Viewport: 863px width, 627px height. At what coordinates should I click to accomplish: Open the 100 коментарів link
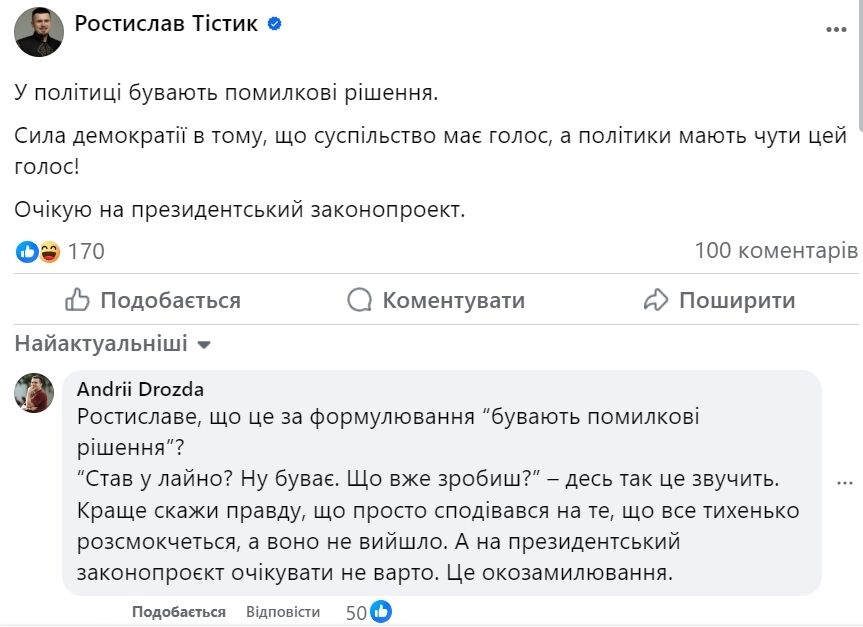tap(775, 252)
